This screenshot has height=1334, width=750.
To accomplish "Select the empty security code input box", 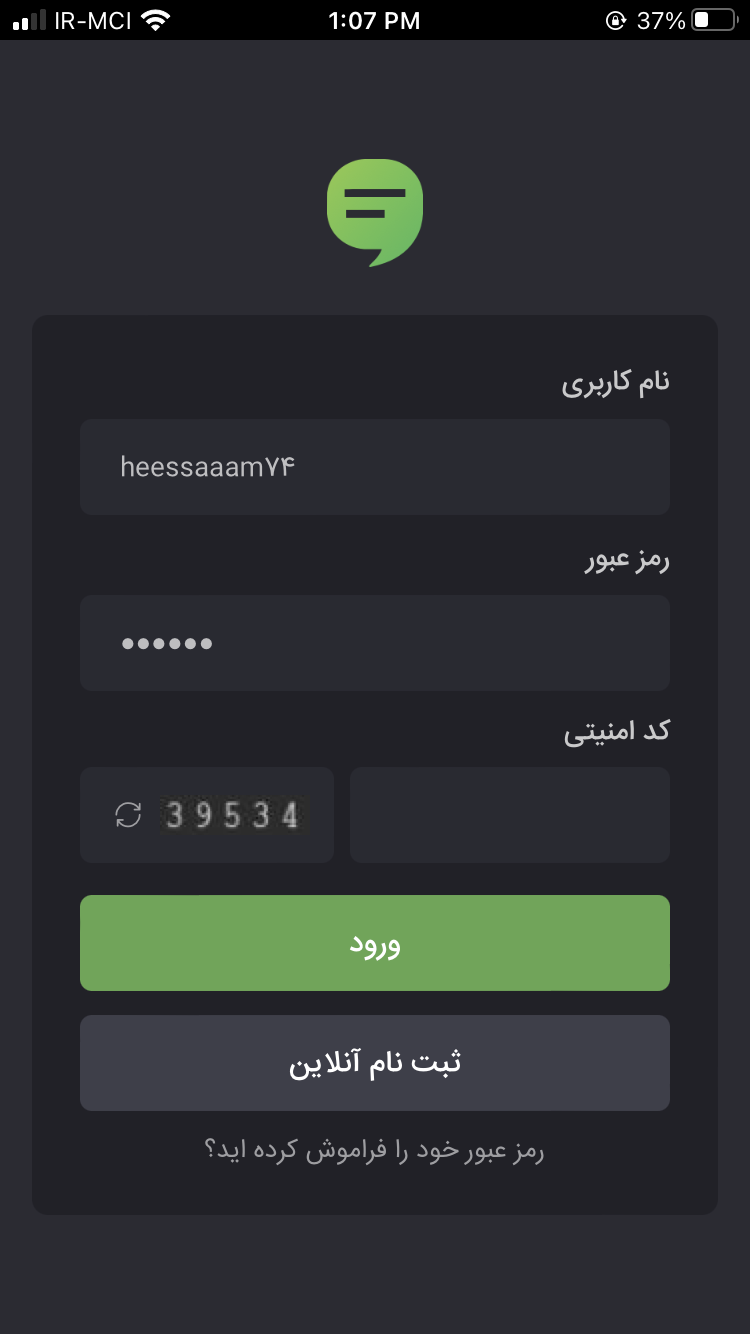I will 510,815.
